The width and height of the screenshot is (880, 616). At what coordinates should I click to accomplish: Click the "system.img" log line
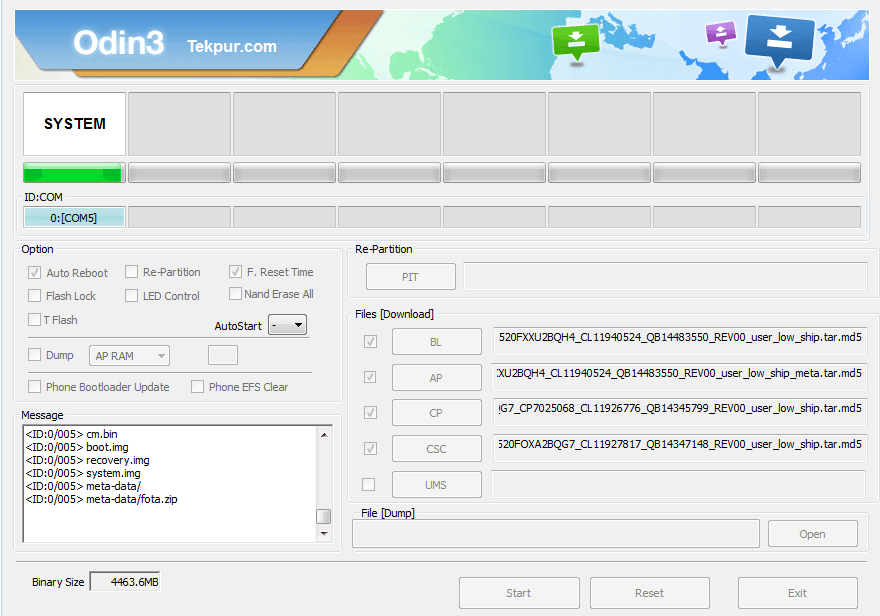pyautogui.click(x=83, y=473)
